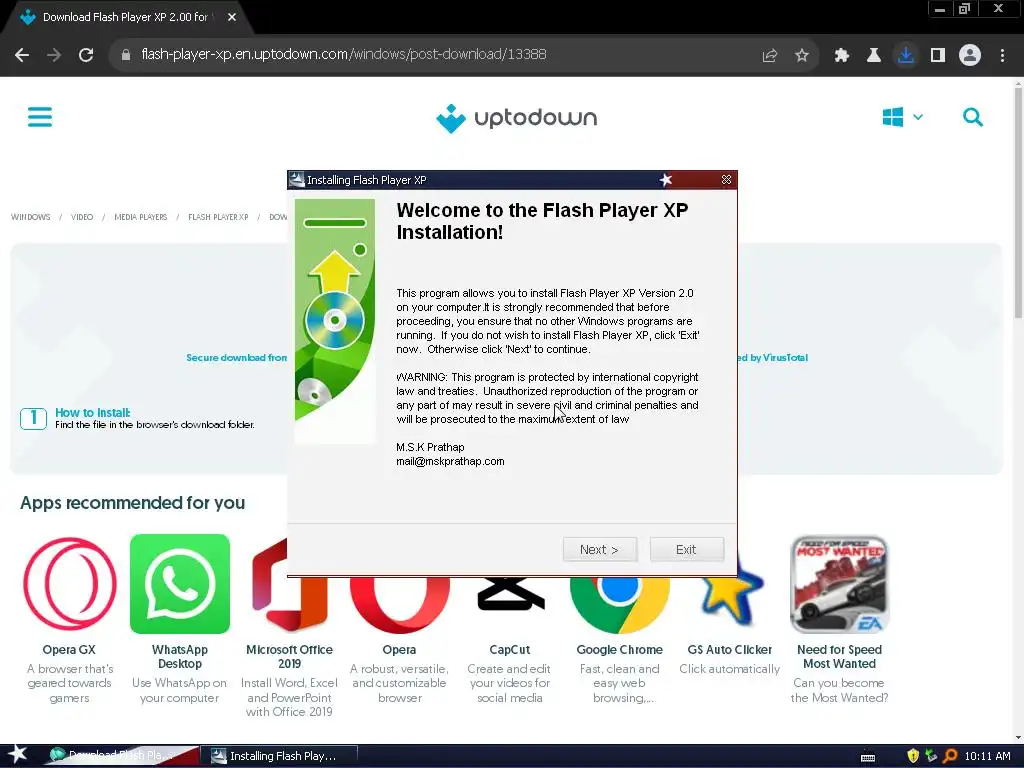Click the mail@mskprathap.com text in installer
This screenshot has width=1024, height=768.
tap(450, 461)
